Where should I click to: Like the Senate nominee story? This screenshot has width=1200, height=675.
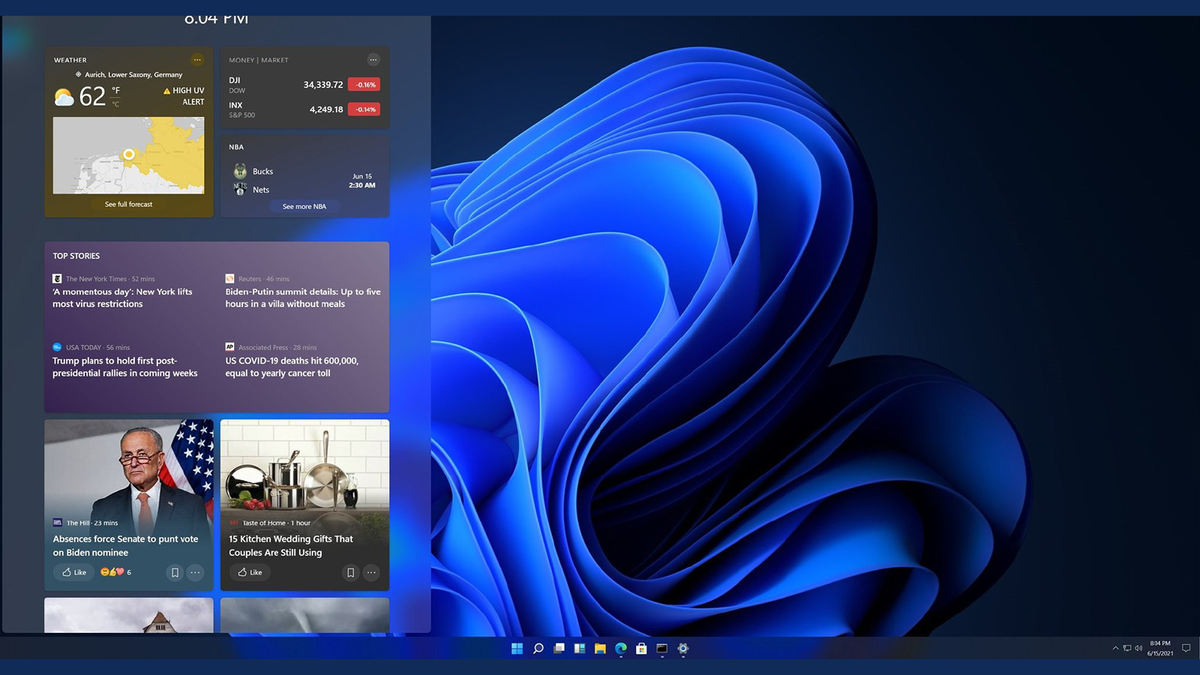point(73,572)
